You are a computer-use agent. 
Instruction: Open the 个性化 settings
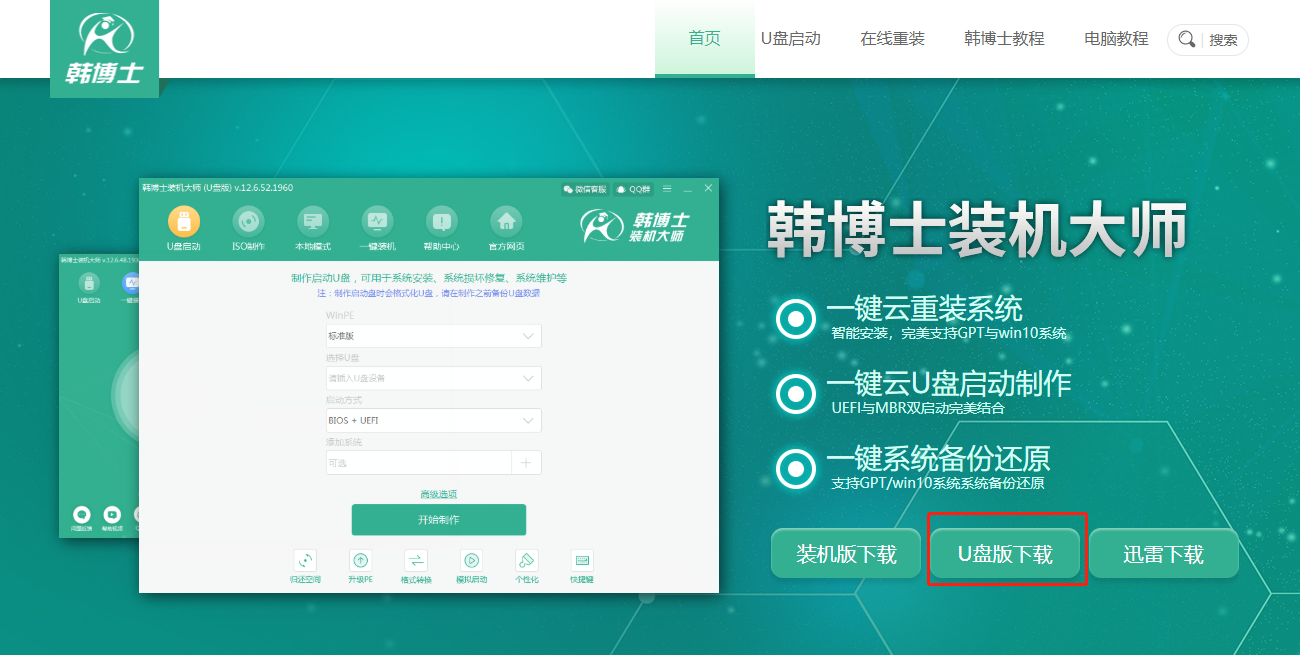(x=526, y=565)
